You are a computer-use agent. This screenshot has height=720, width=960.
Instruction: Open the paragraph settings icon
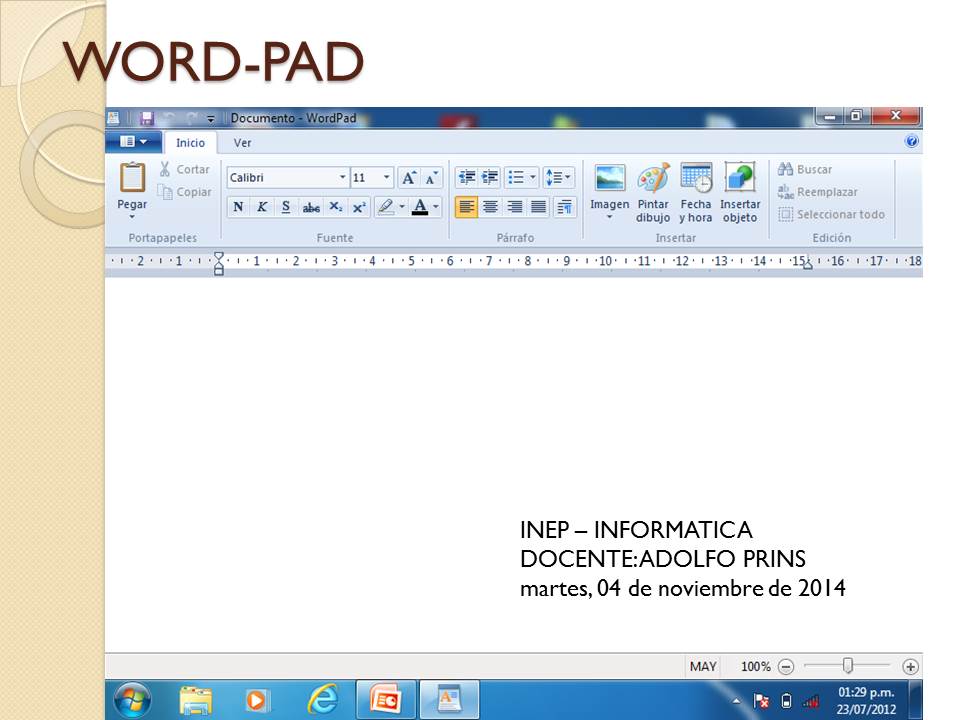(564, 207)
